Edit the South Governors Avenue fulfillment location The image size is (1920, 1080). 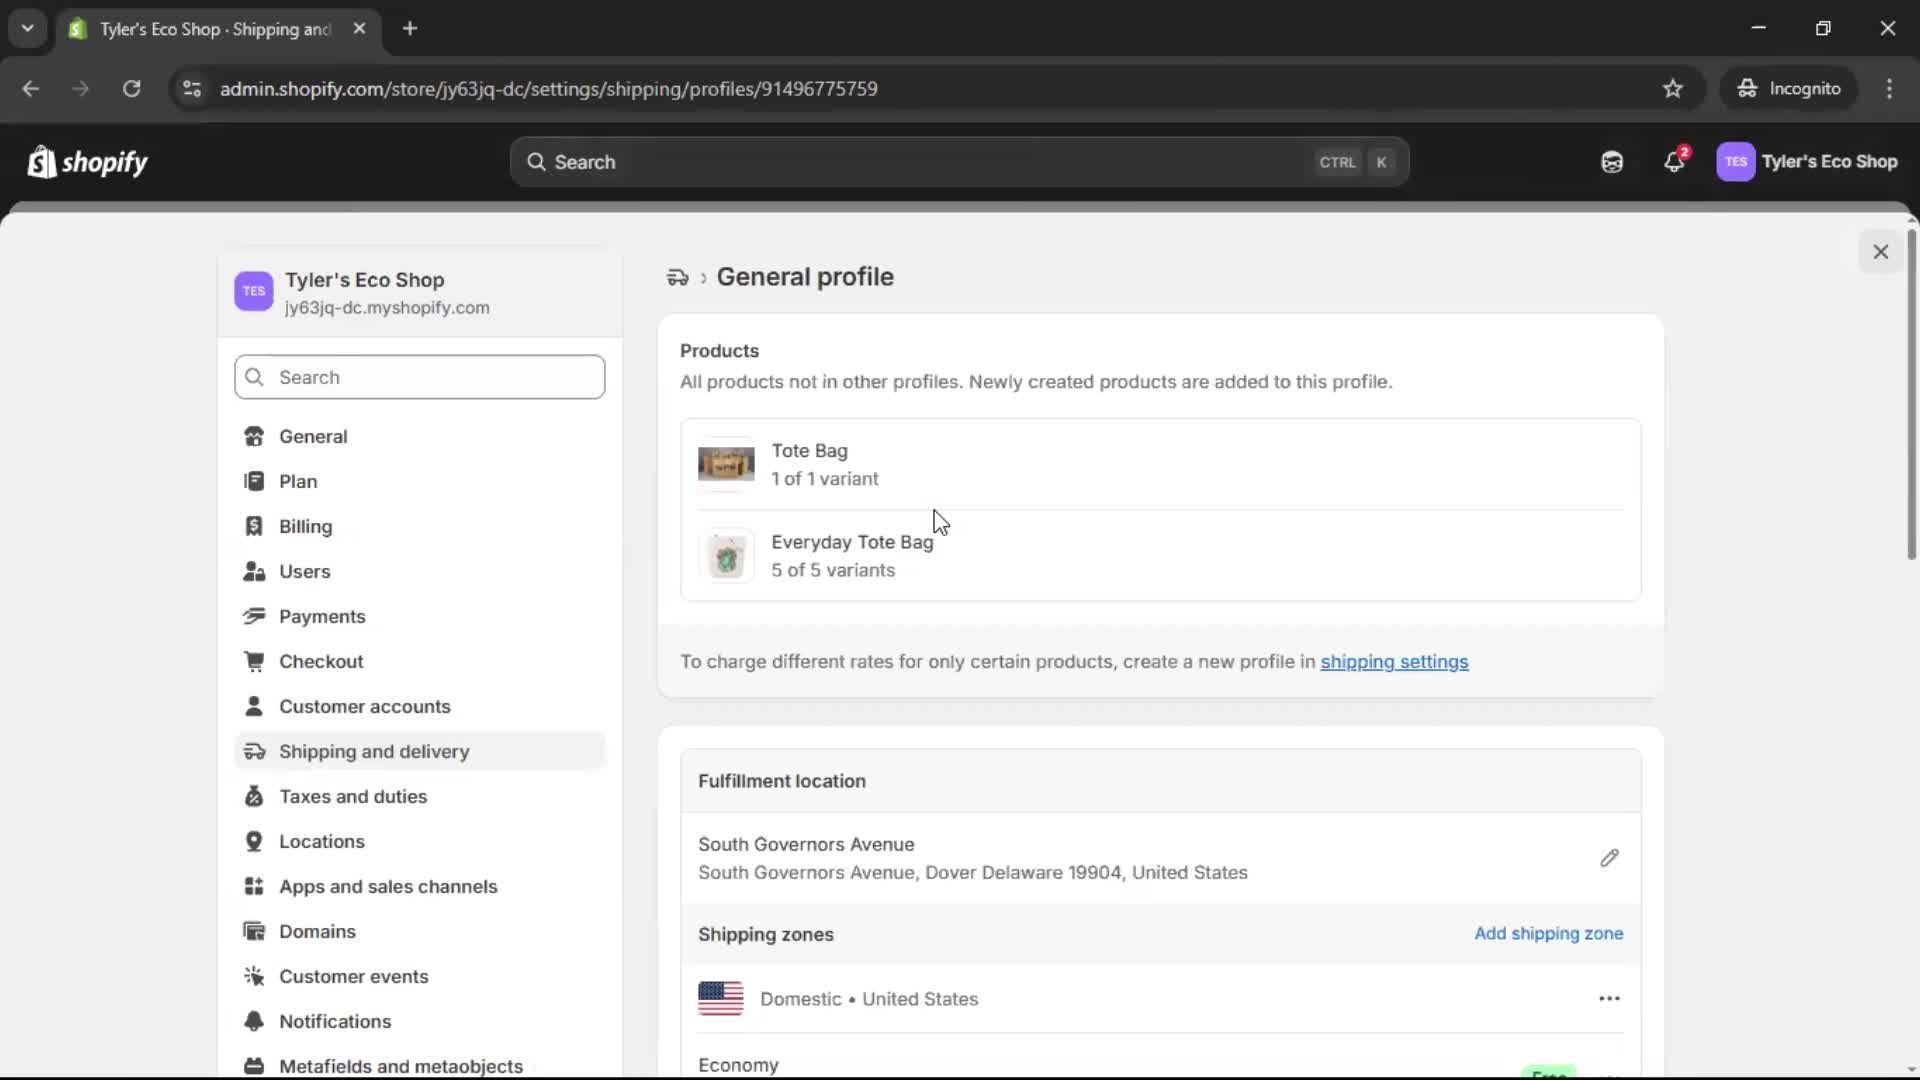pos(1609,858)
